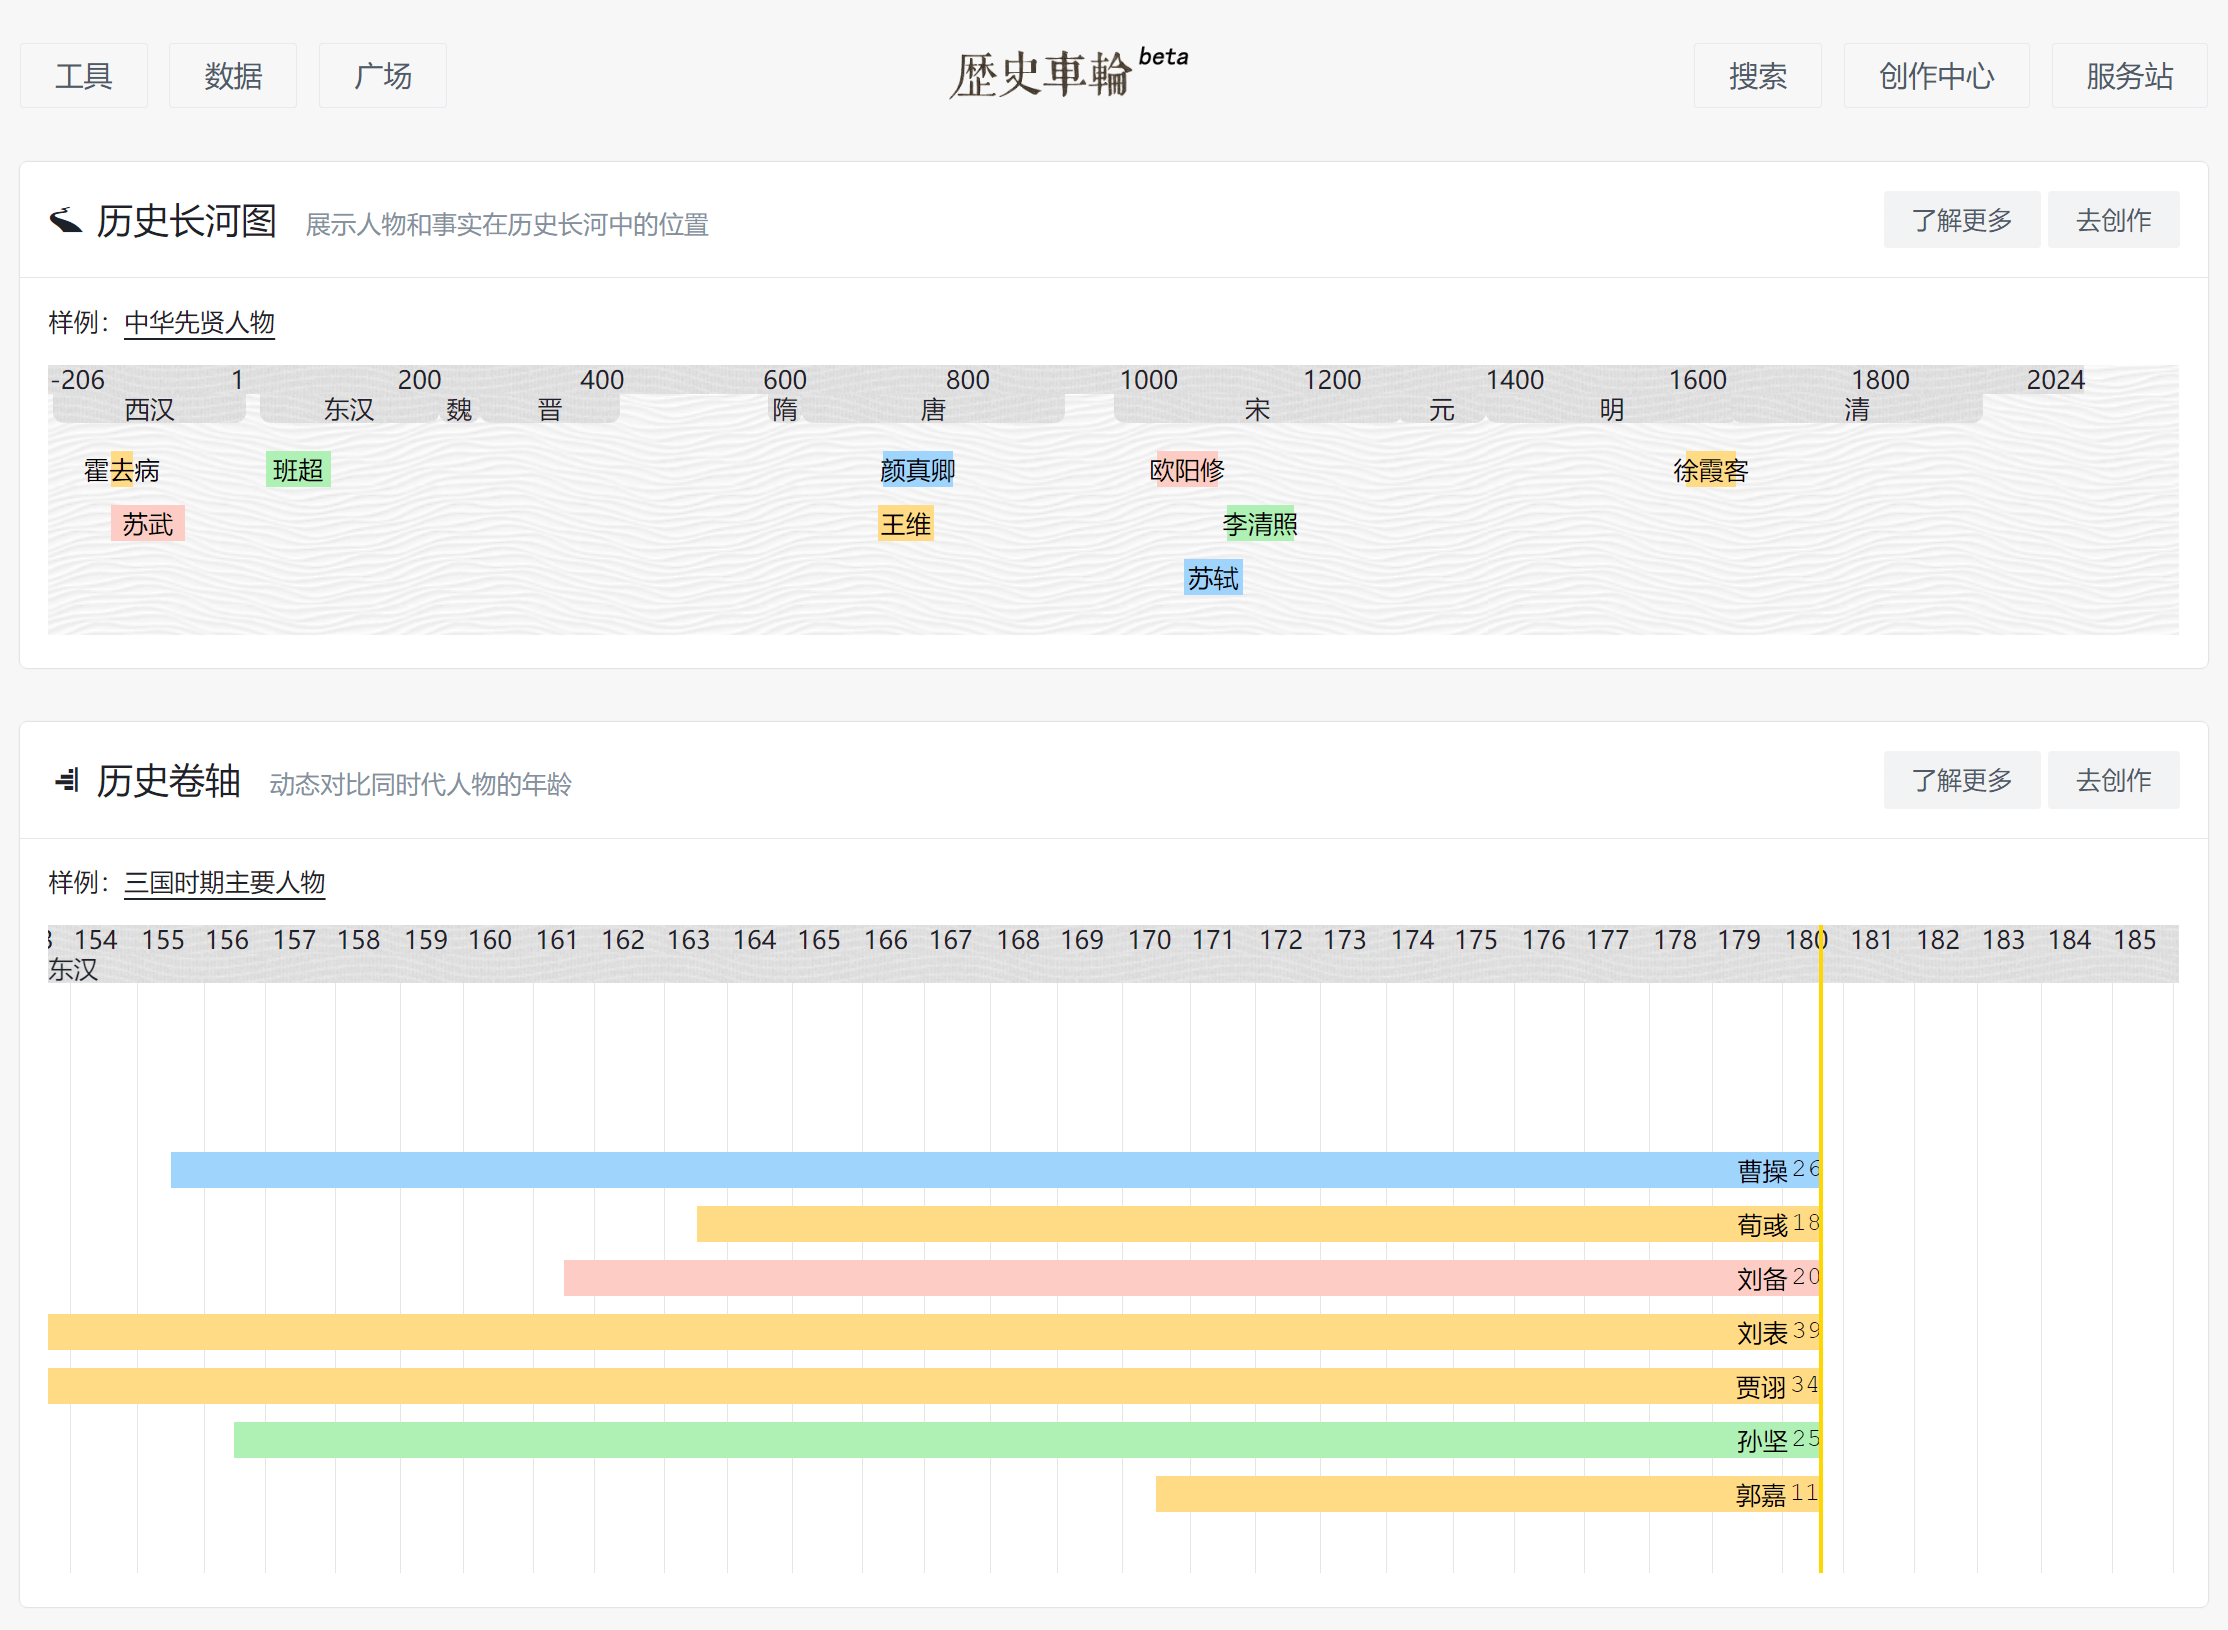Image resolution: width=2228 pixels, height=1630 pixels.
Task: Click the 服务站 button
Action: coord(2129,76)
